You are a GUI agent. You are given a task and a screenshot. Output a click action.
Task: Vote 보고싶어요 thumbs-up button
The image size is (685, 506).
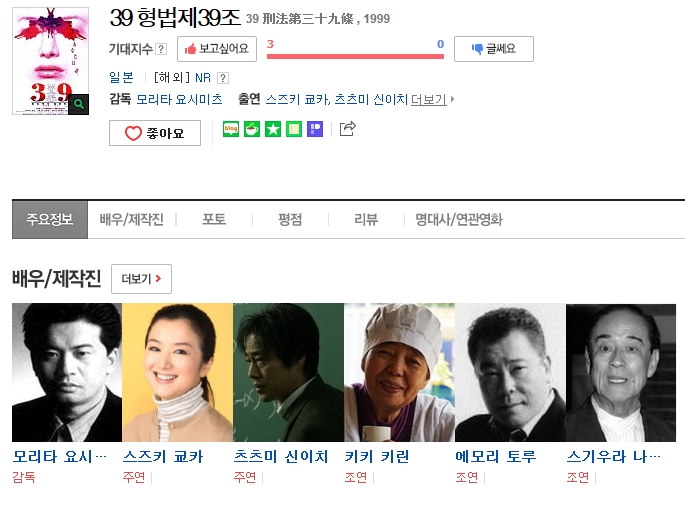(217, 49)
